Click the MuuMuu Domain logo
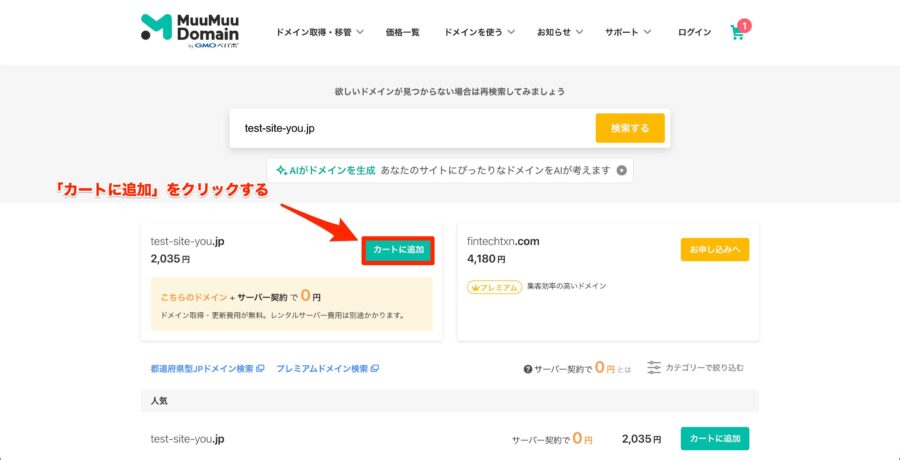The height and width of the screenshot is (460, 900). [190, 31]
